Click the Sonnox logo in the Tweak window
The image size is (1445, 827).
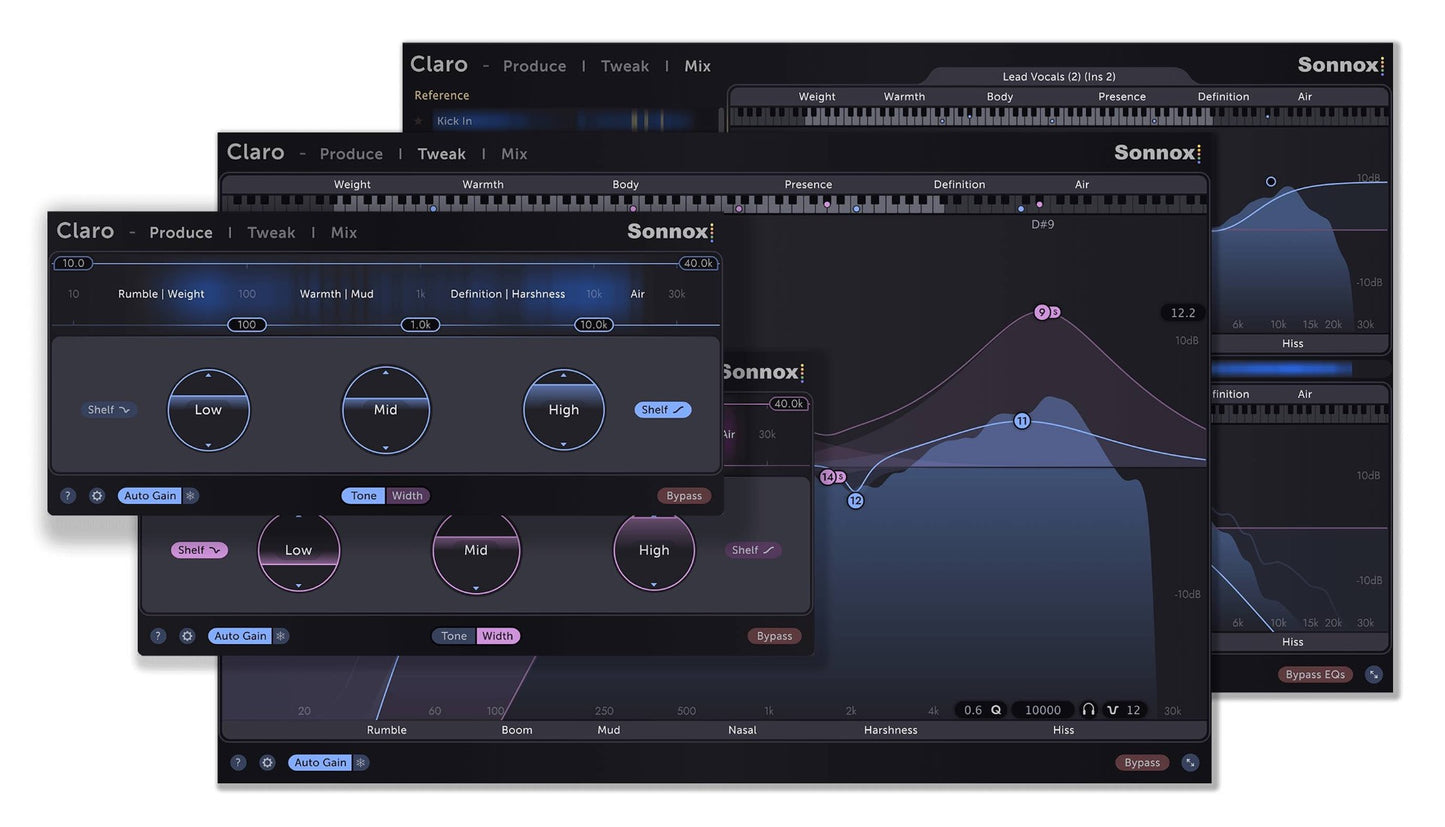pos(1157,153)
